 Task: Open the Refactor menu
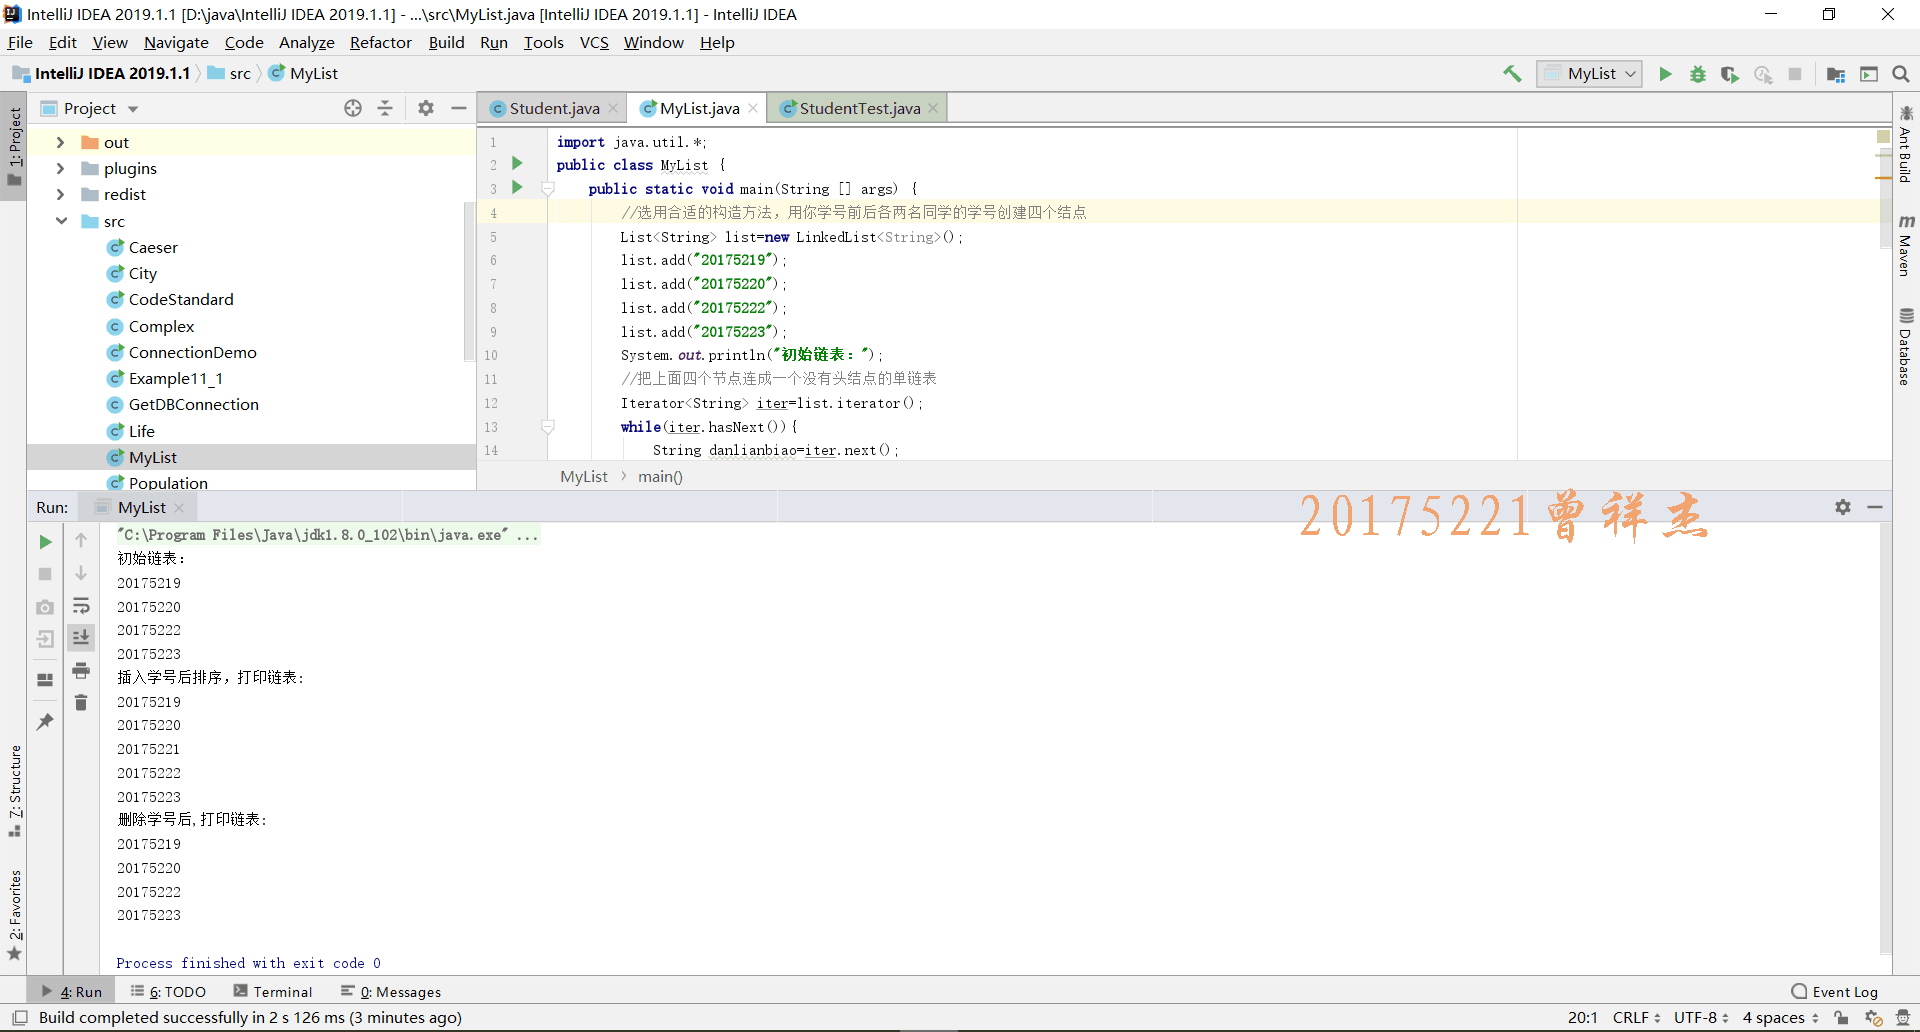(x=380, y=42)
